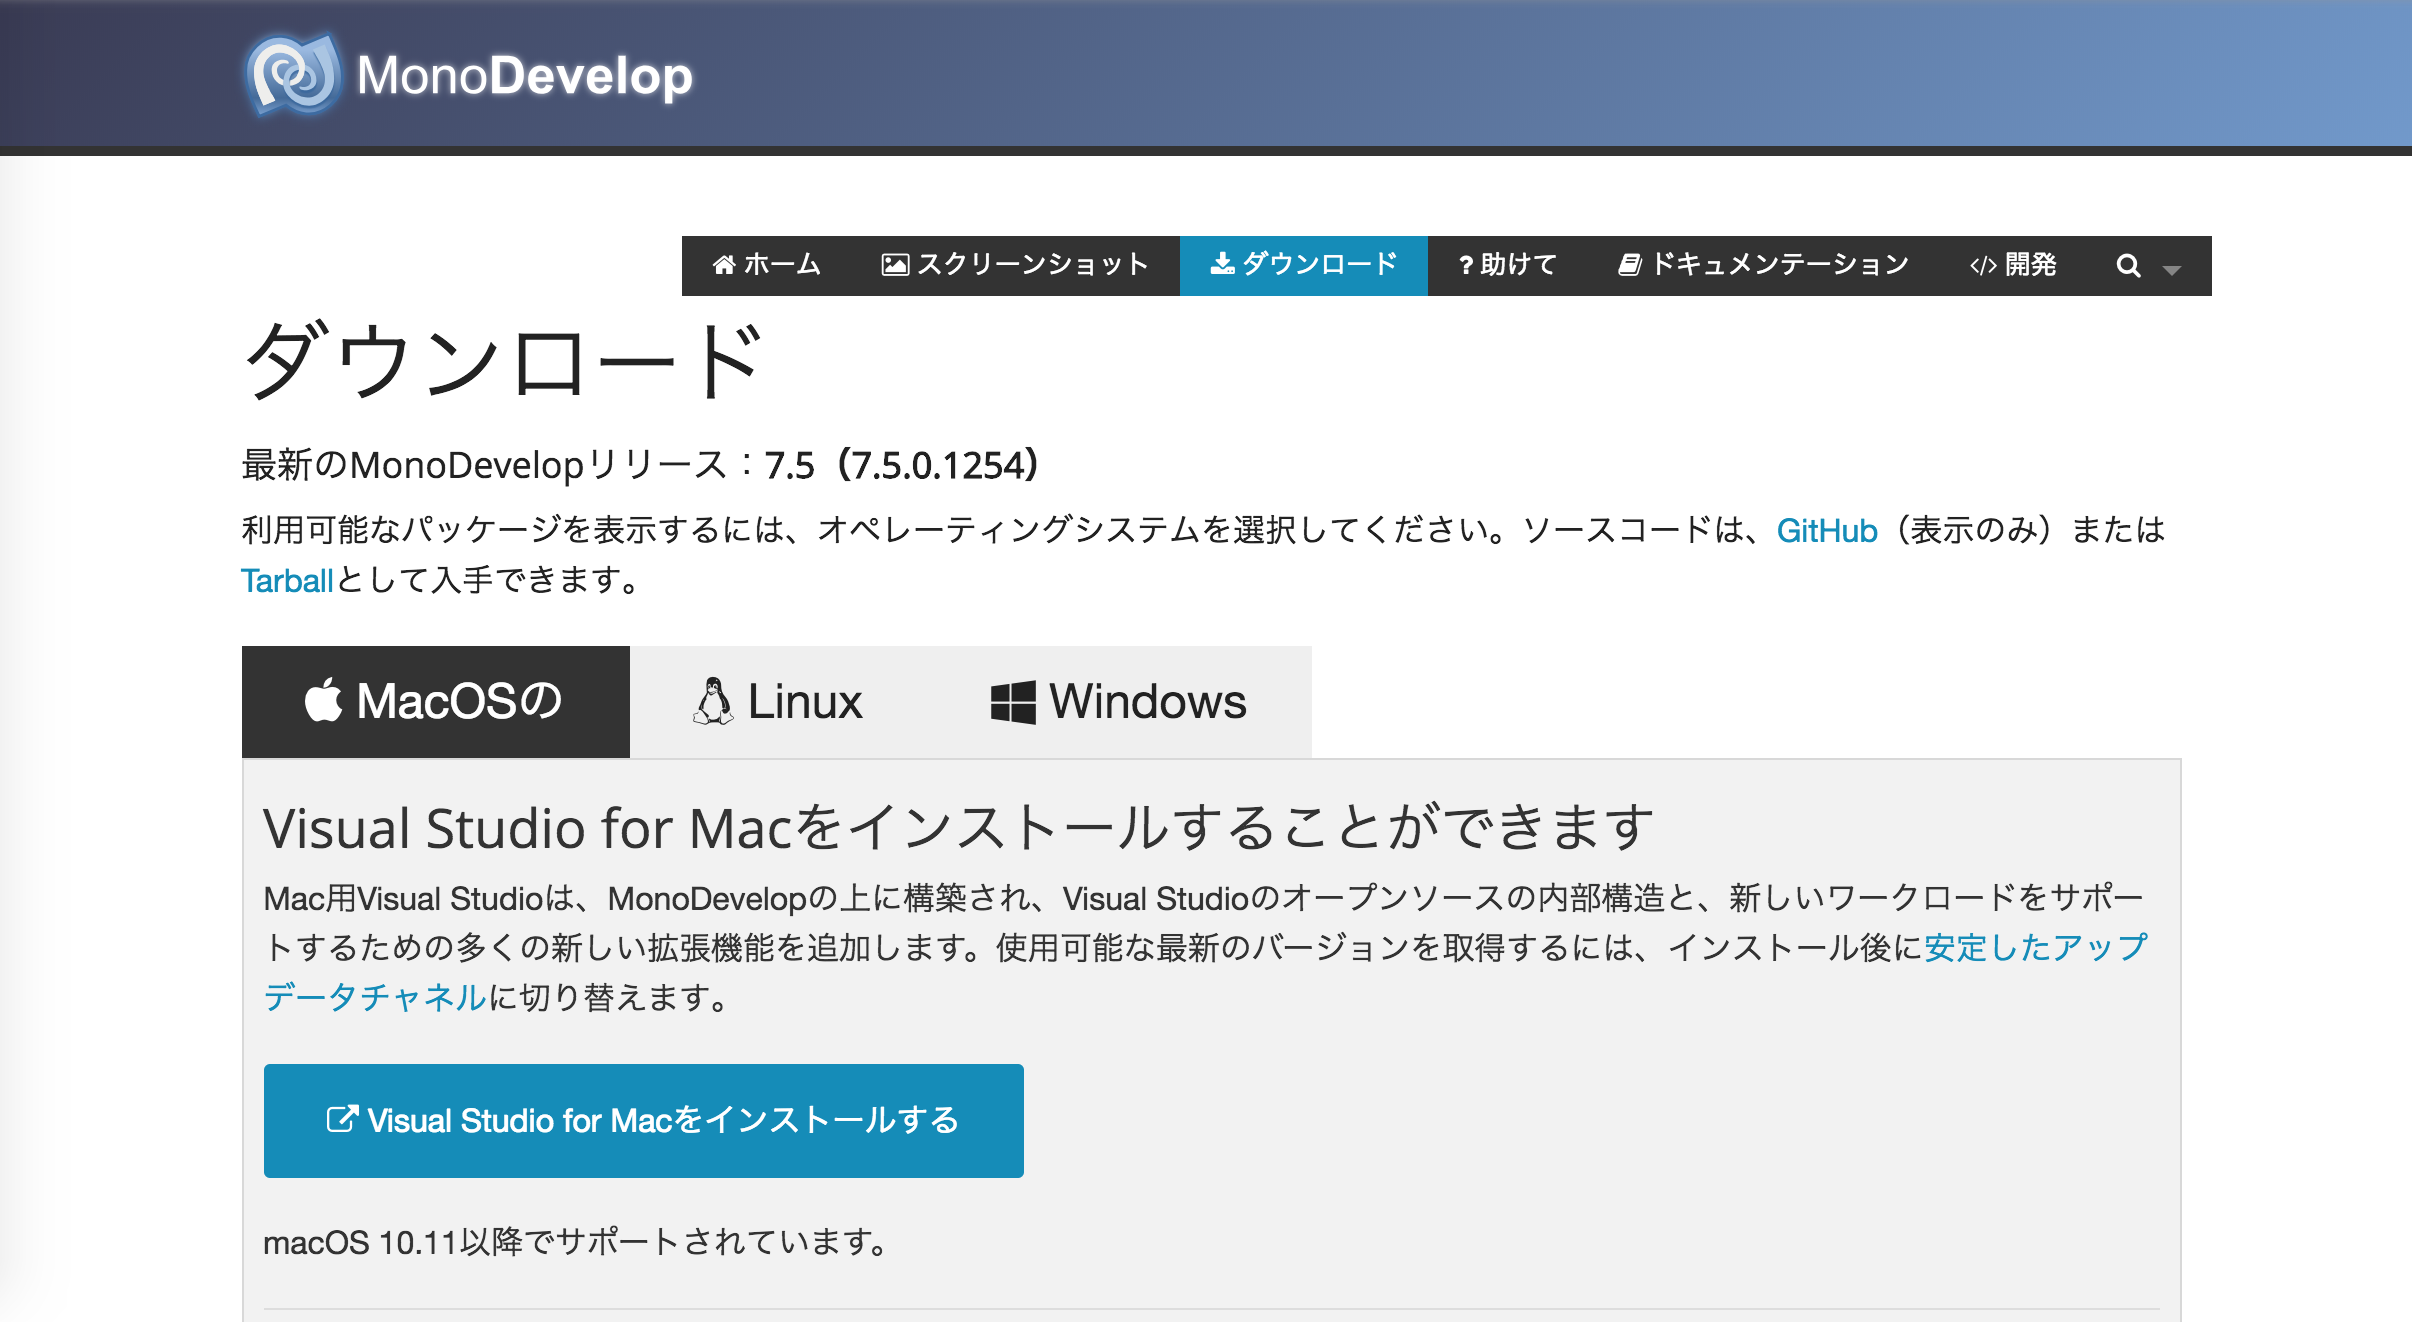Click the MonoDevelop logo icon
This screenshot has width=2412, height=1322.
pos(292,74)
